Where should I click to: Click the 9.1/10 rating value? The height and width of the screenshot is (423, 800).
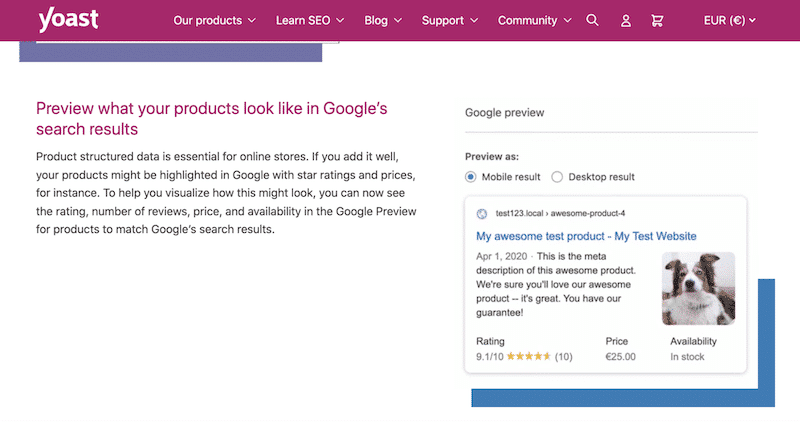click(489, 357)
